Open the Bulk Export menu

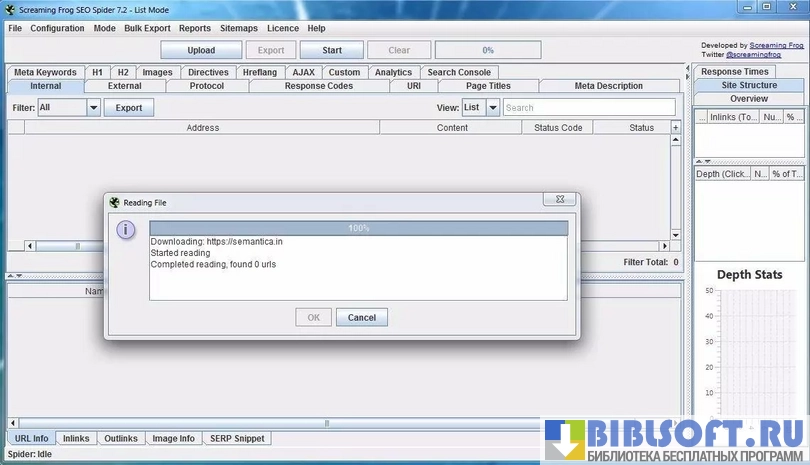tap(147, 28)
